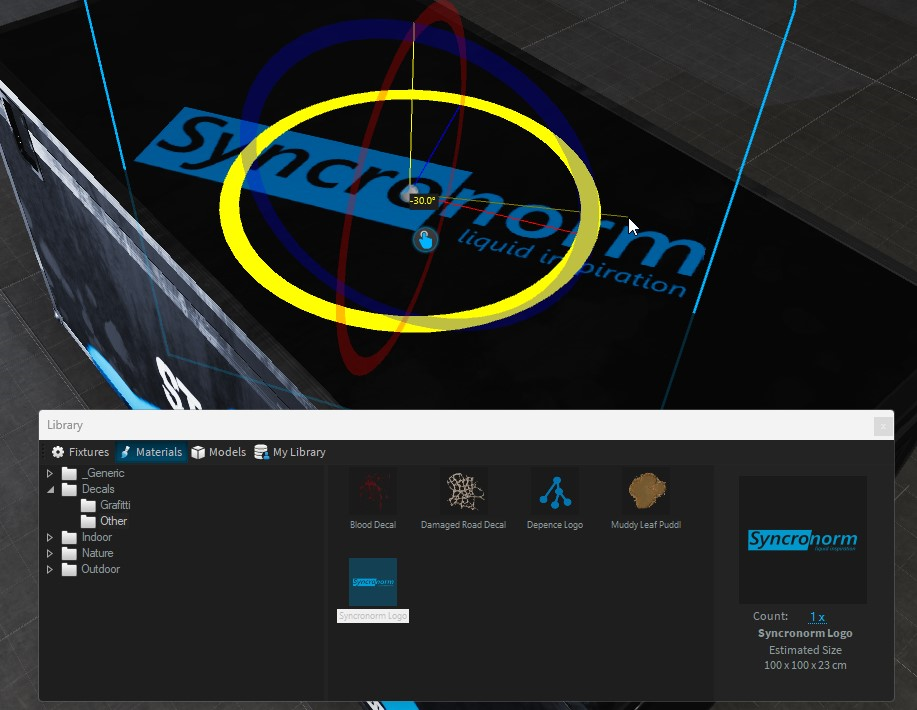917x710 pixels.
Task: Collapse the Decals folder arrow
Action: 50,489
